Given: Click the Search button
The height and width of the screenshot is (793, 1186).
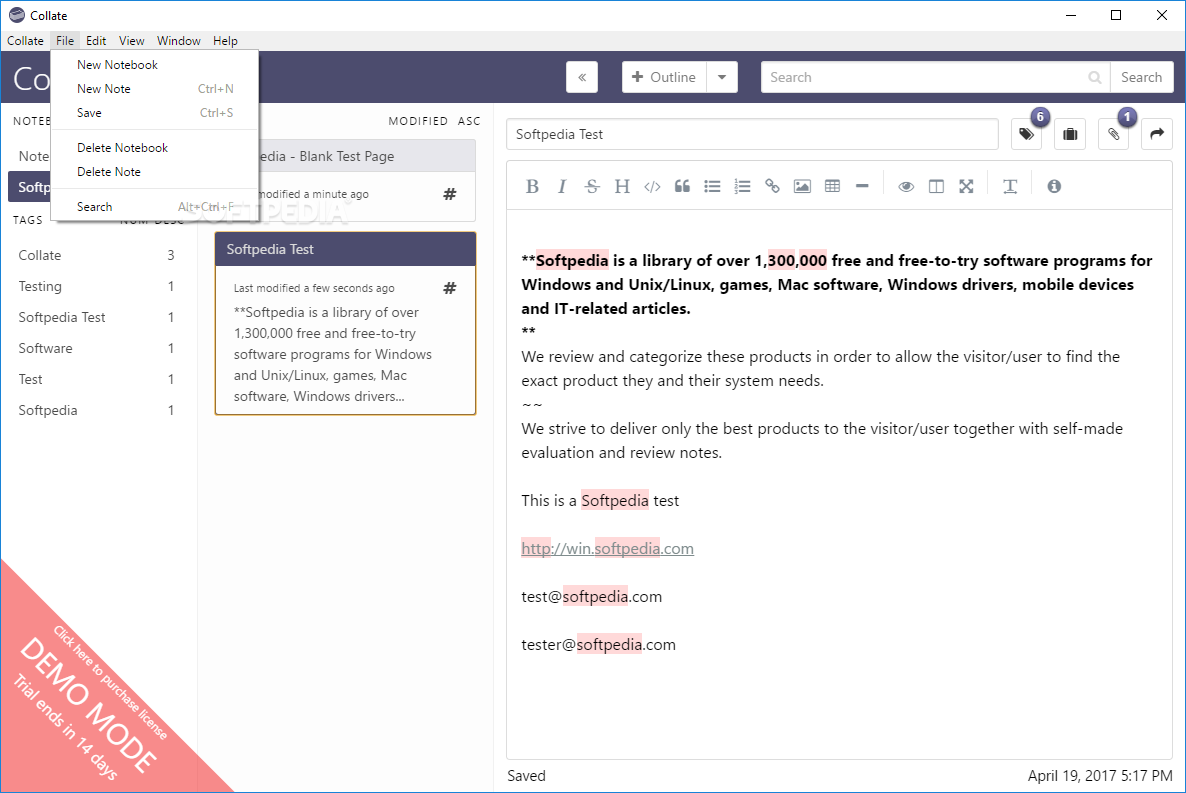Looking at the screenshot, I should point(1141,77).
